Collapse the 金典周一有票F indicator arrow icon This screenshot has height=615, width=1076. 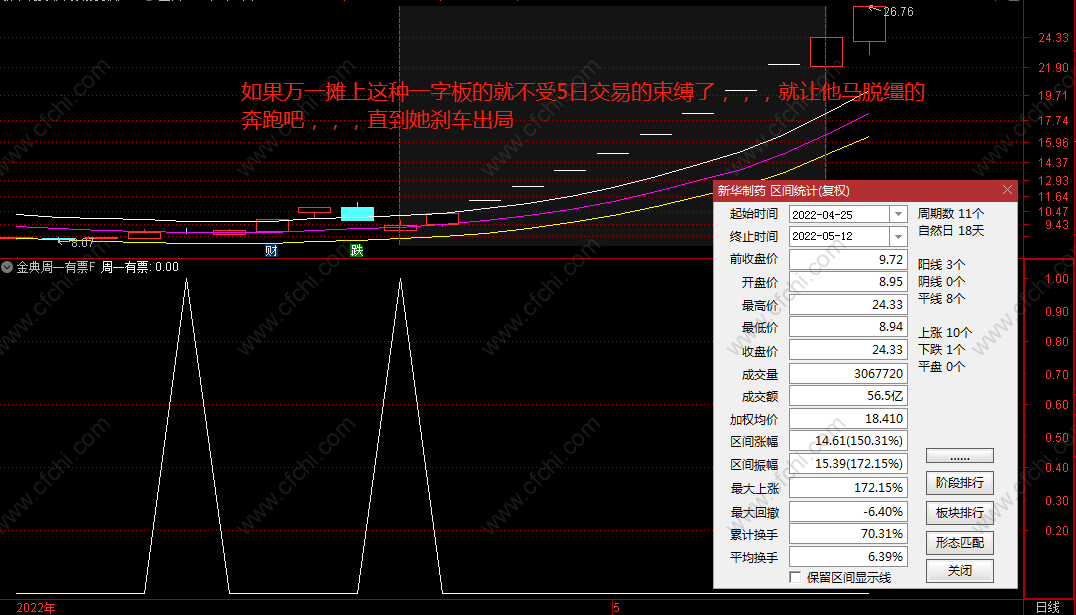7,267
